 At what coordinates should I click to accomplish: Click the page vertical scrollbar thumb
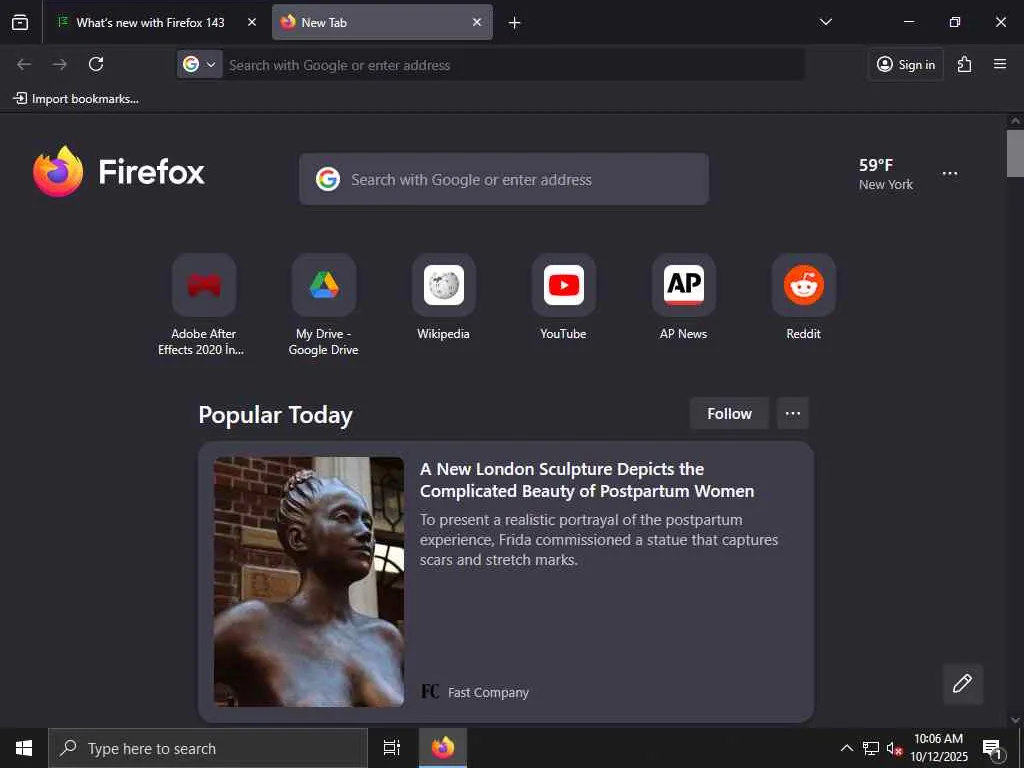[x=1015, y=153]
